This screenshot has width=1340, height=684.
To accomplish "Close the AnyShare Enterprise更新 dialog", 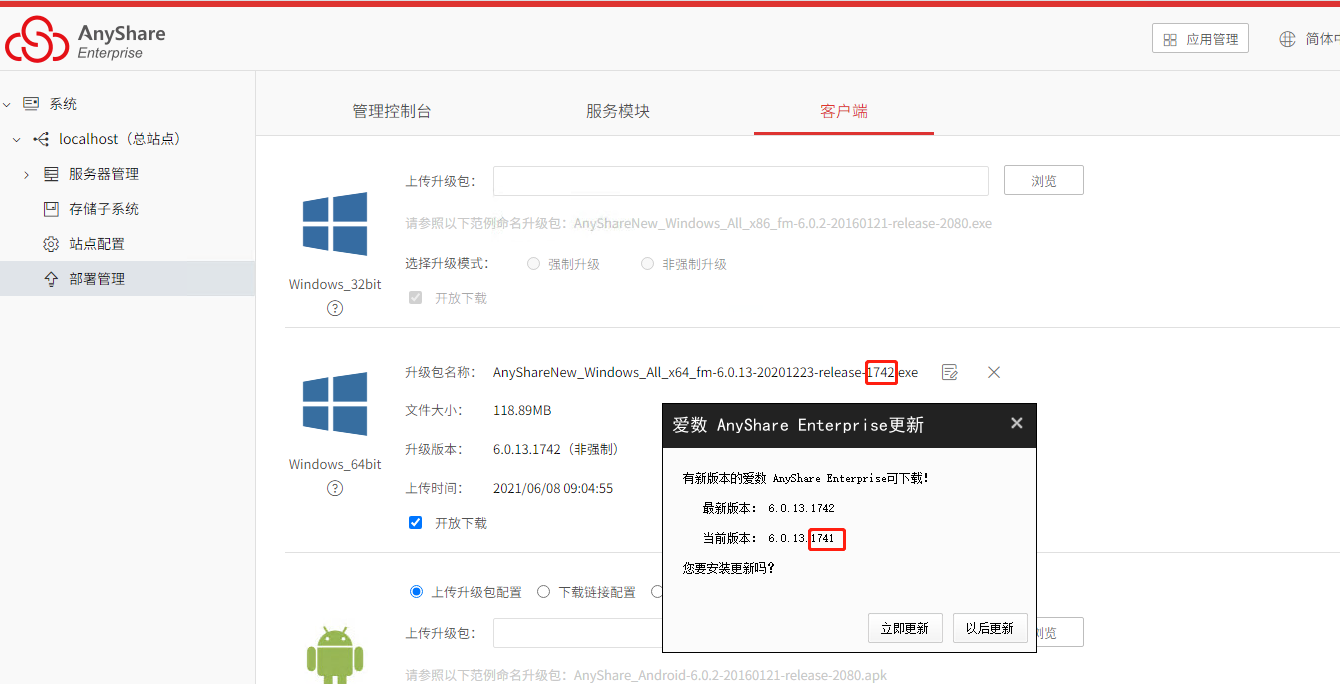I will tap(1017, 423).
